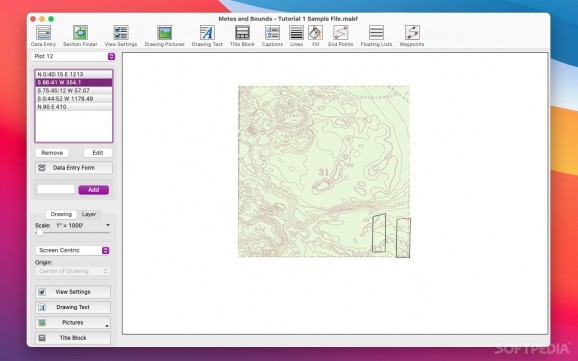Viewport: 578px width, 361px height.
Task: Open the Data Entry Form
Action: pyautogui.click(x=74, y=168)
